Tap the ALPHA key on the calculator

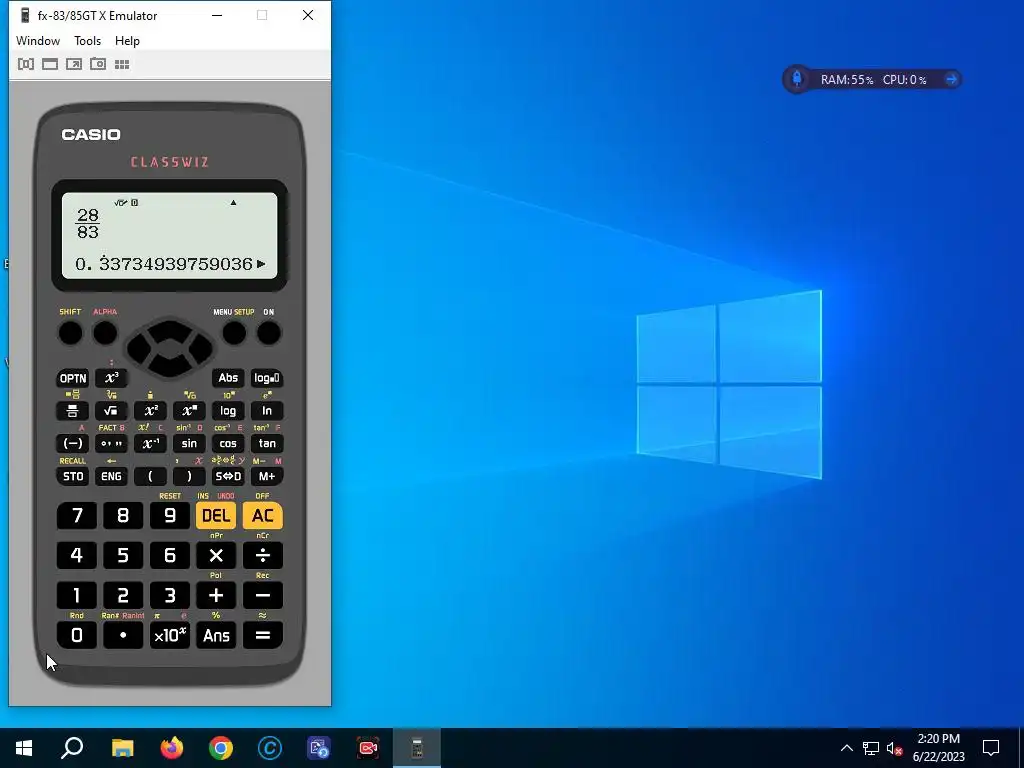tap(105, 333)
